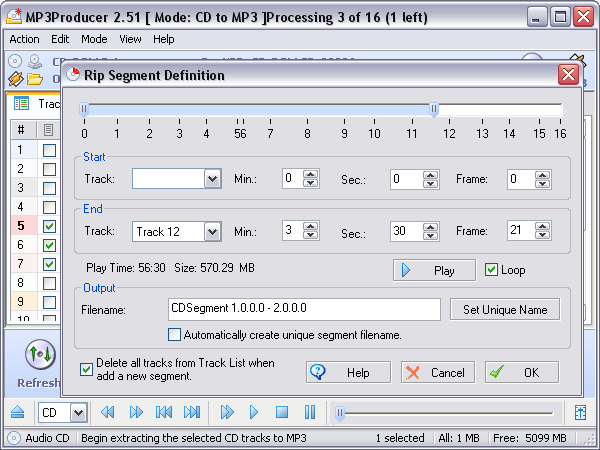This screenshot has height=450, width=600.
Task: Click the dialog Help button
Action: pos(348,372)
